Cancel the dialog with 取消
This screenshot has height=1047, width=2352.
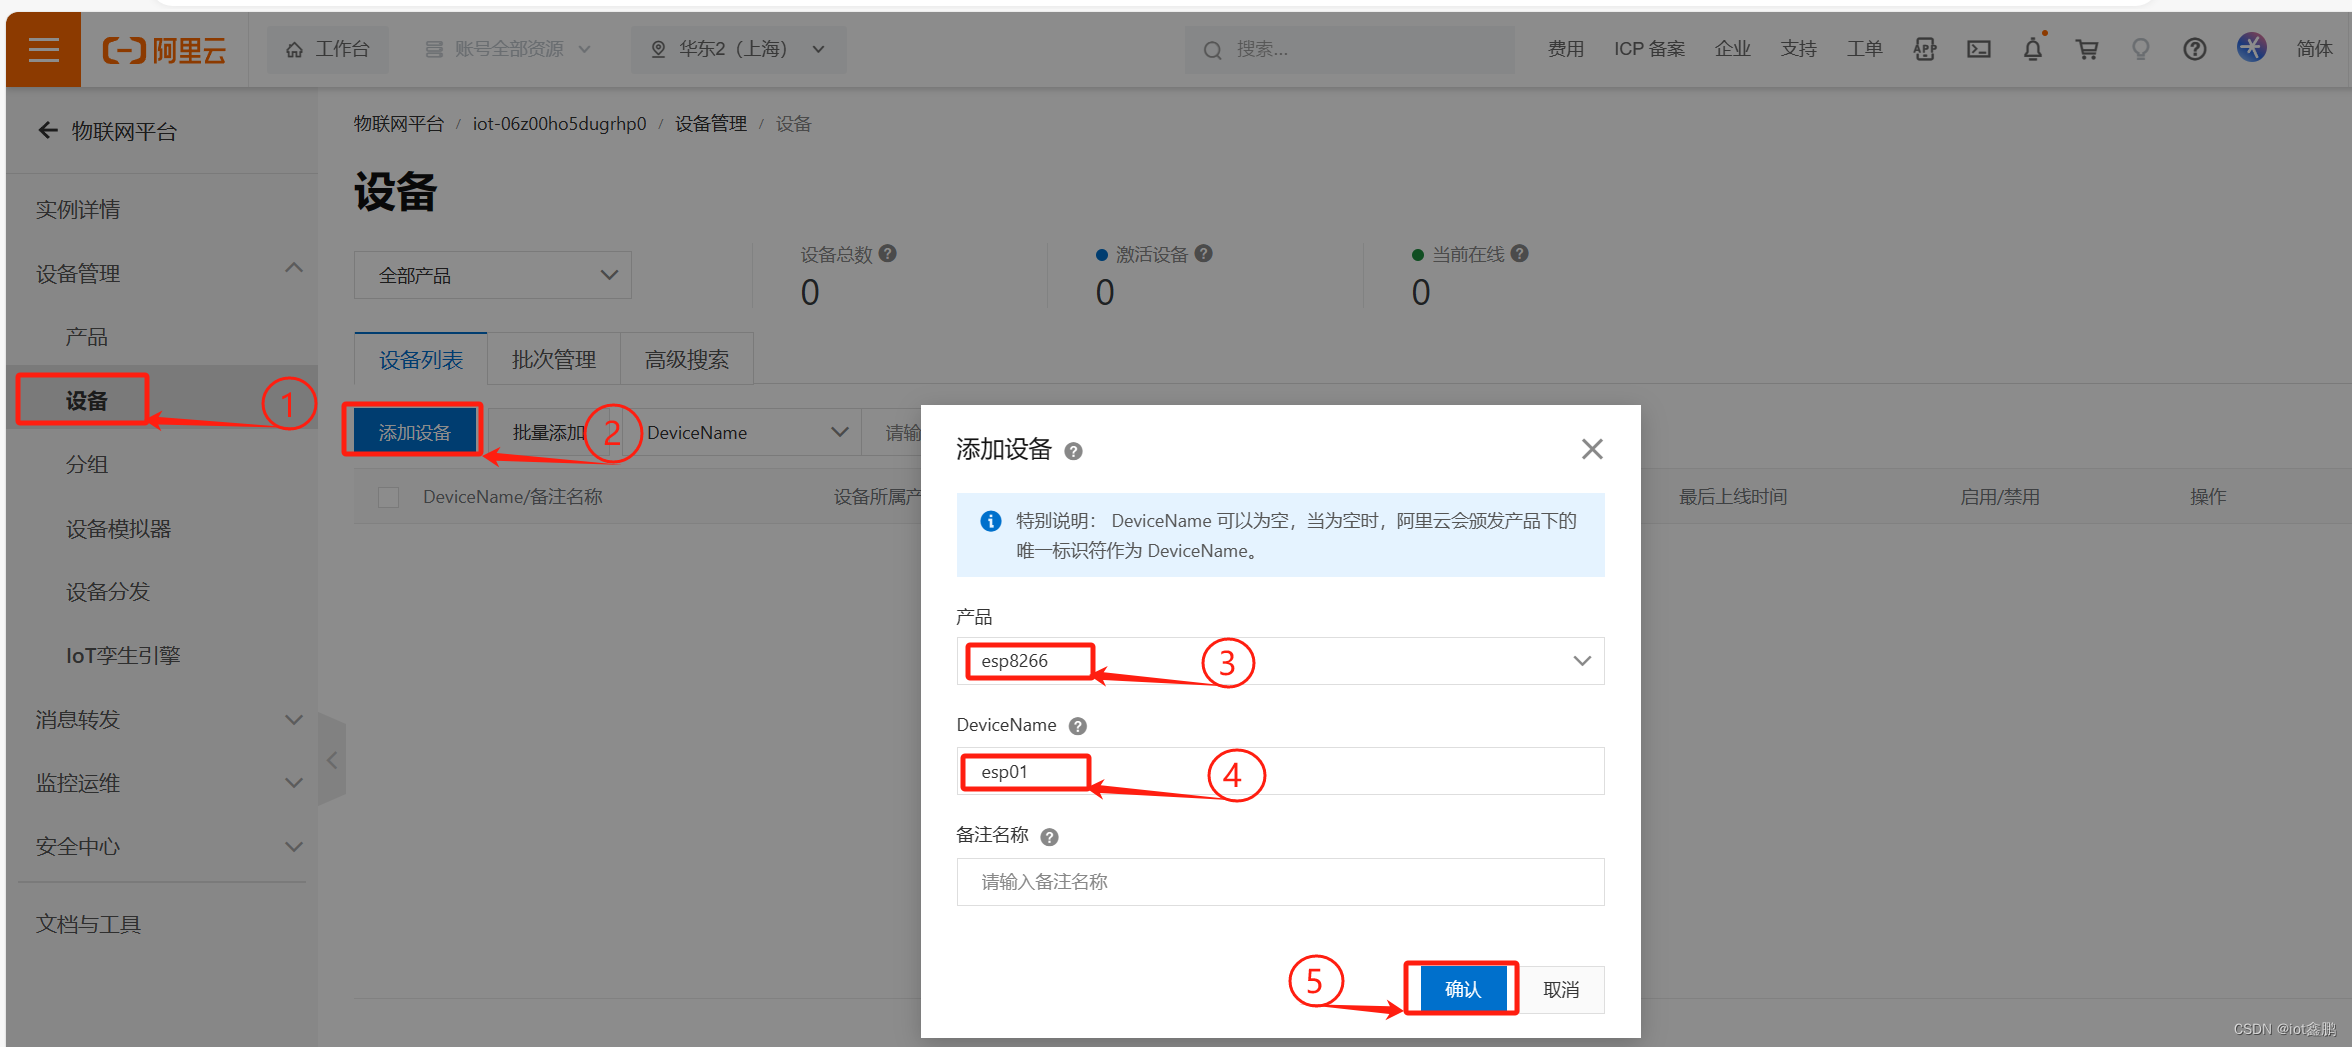tap(1561, 989)
